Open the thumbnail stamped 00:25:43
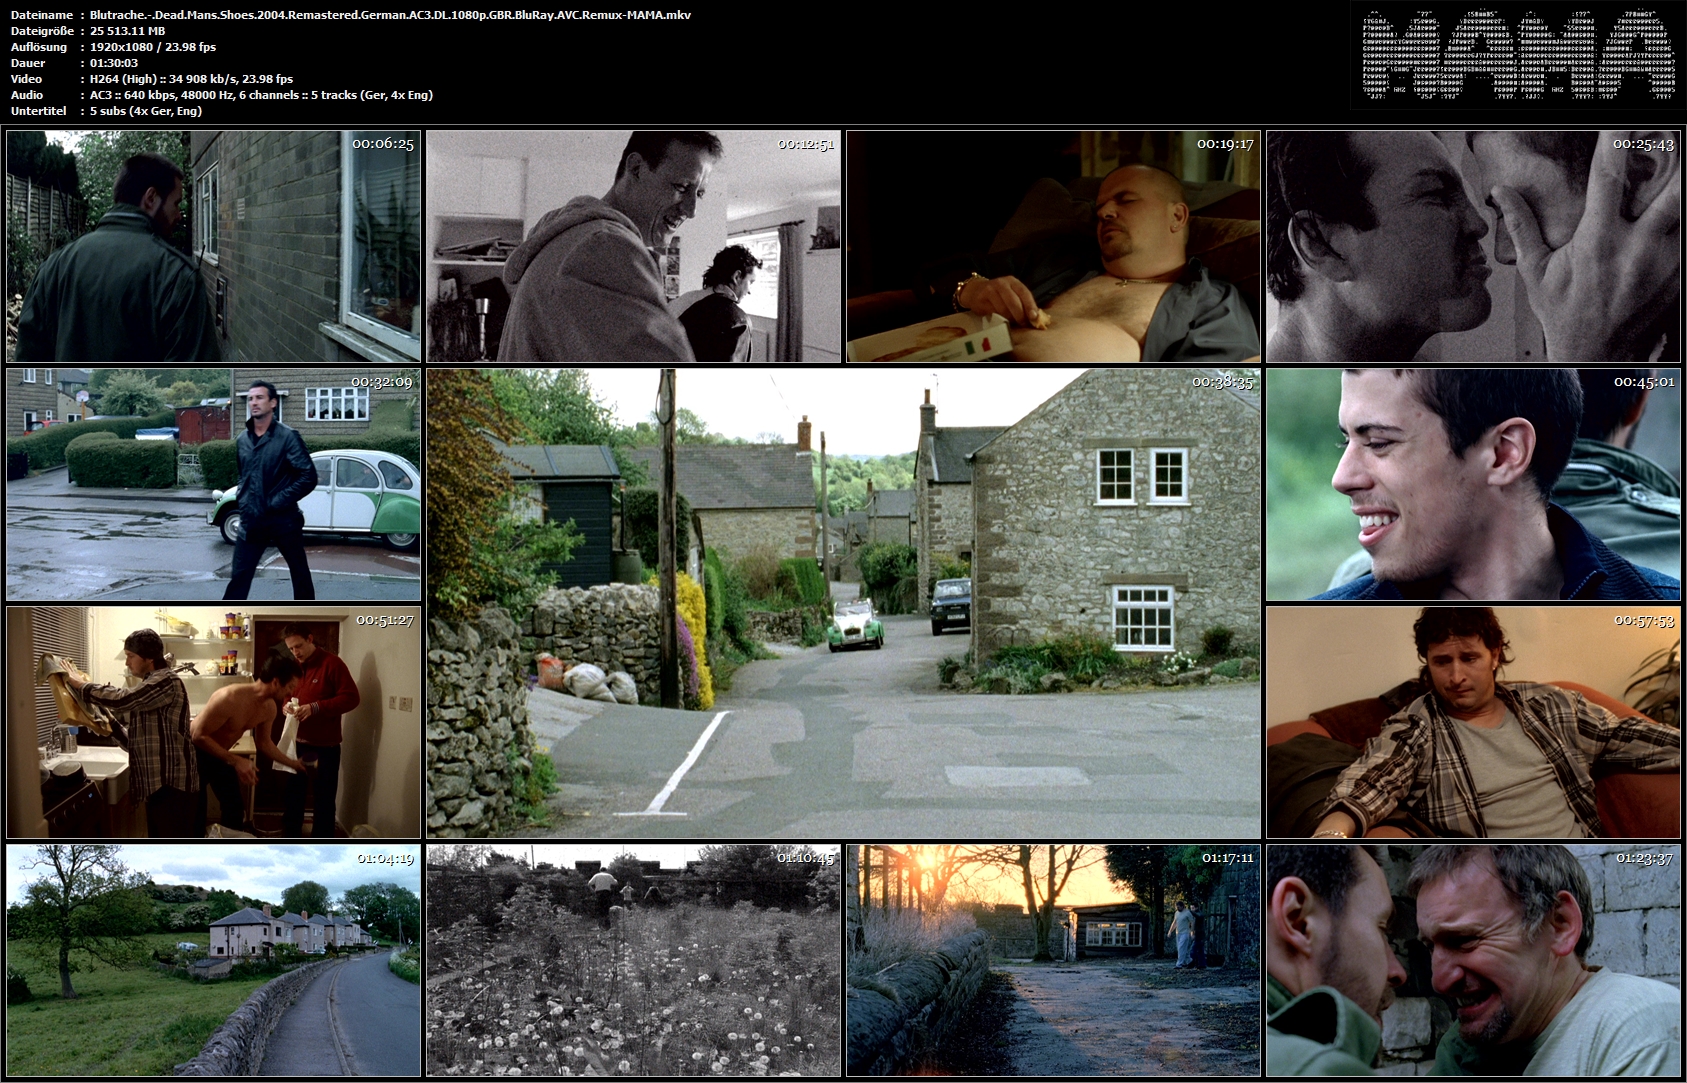 point(1473,246)
